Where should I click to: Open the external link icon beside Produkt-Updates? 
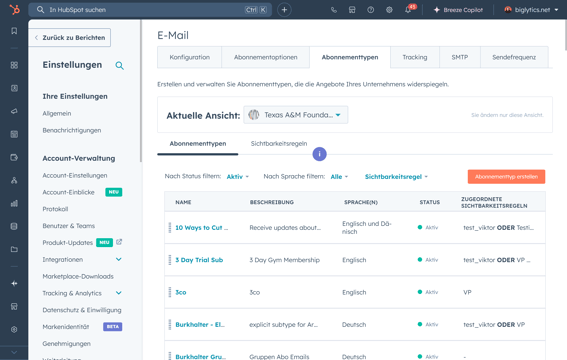[119, 242]
